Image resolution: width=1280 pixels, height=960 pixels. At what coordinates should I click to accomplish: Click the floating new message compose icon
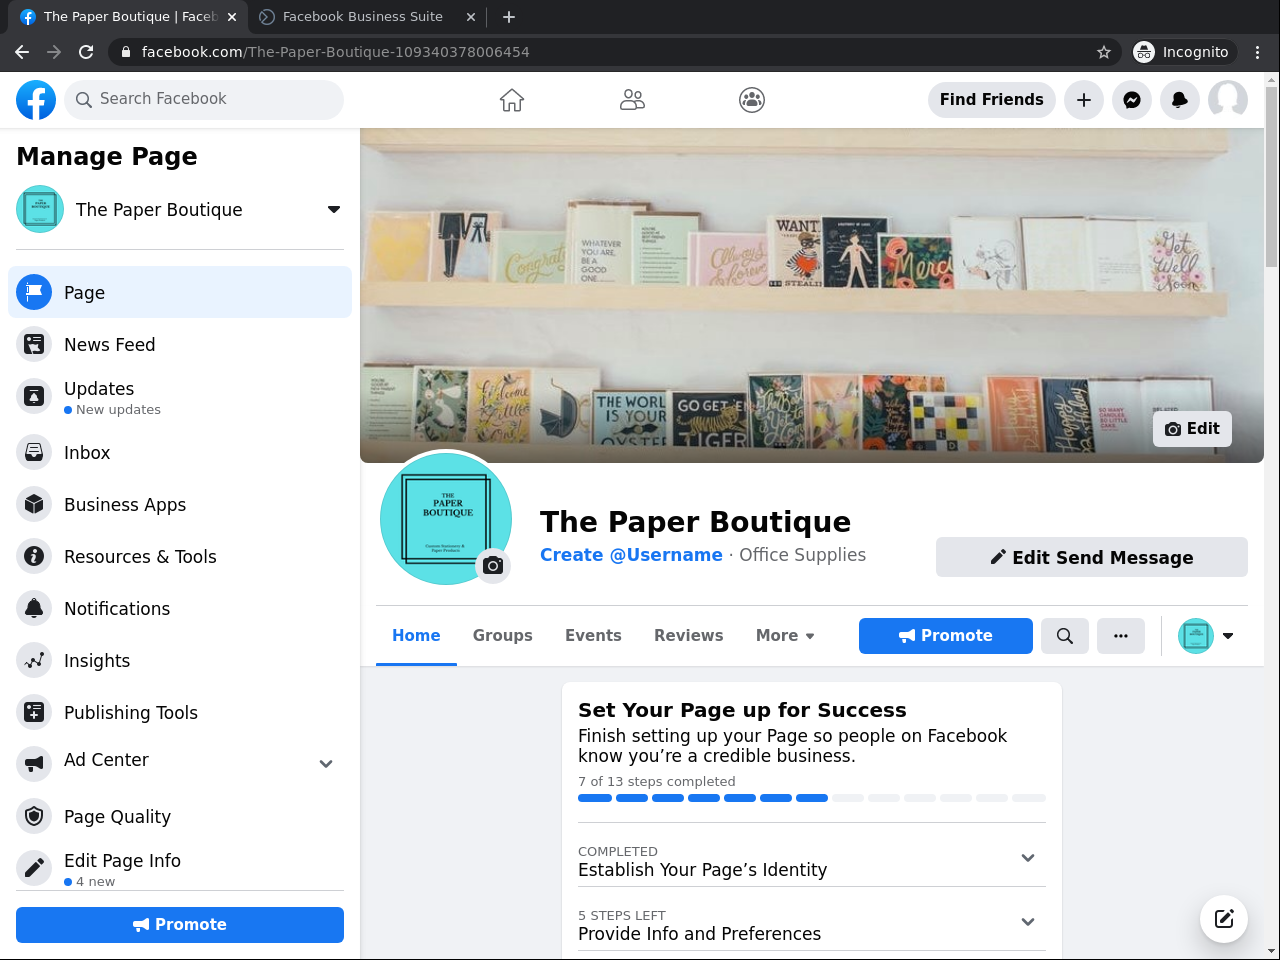click(1224, 919)
